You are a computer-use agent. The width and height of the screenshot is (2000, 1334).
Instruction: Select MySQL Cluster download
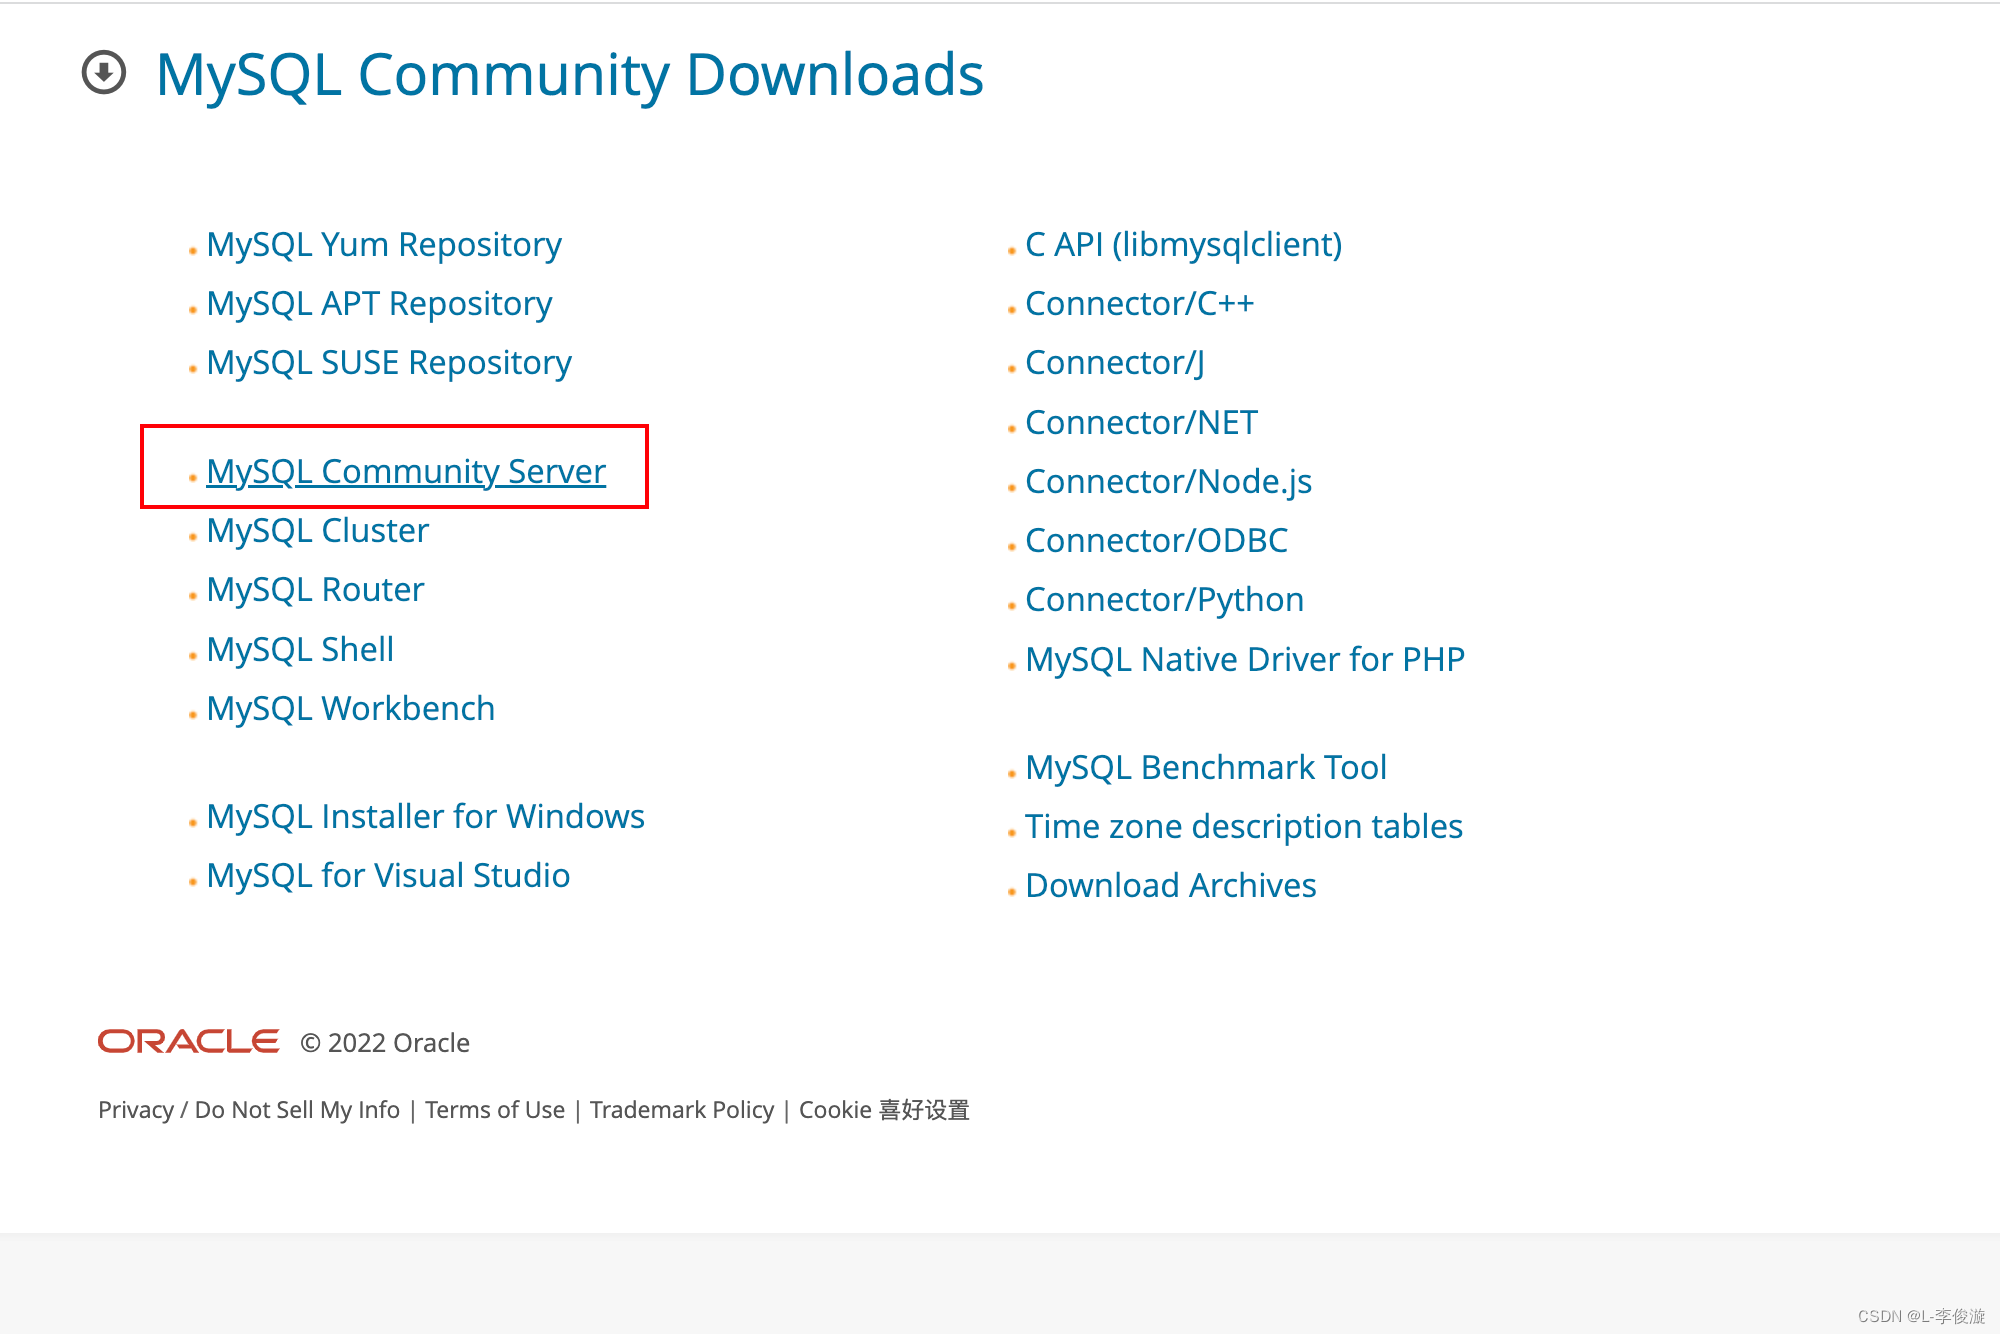click(x=317, y=531)
